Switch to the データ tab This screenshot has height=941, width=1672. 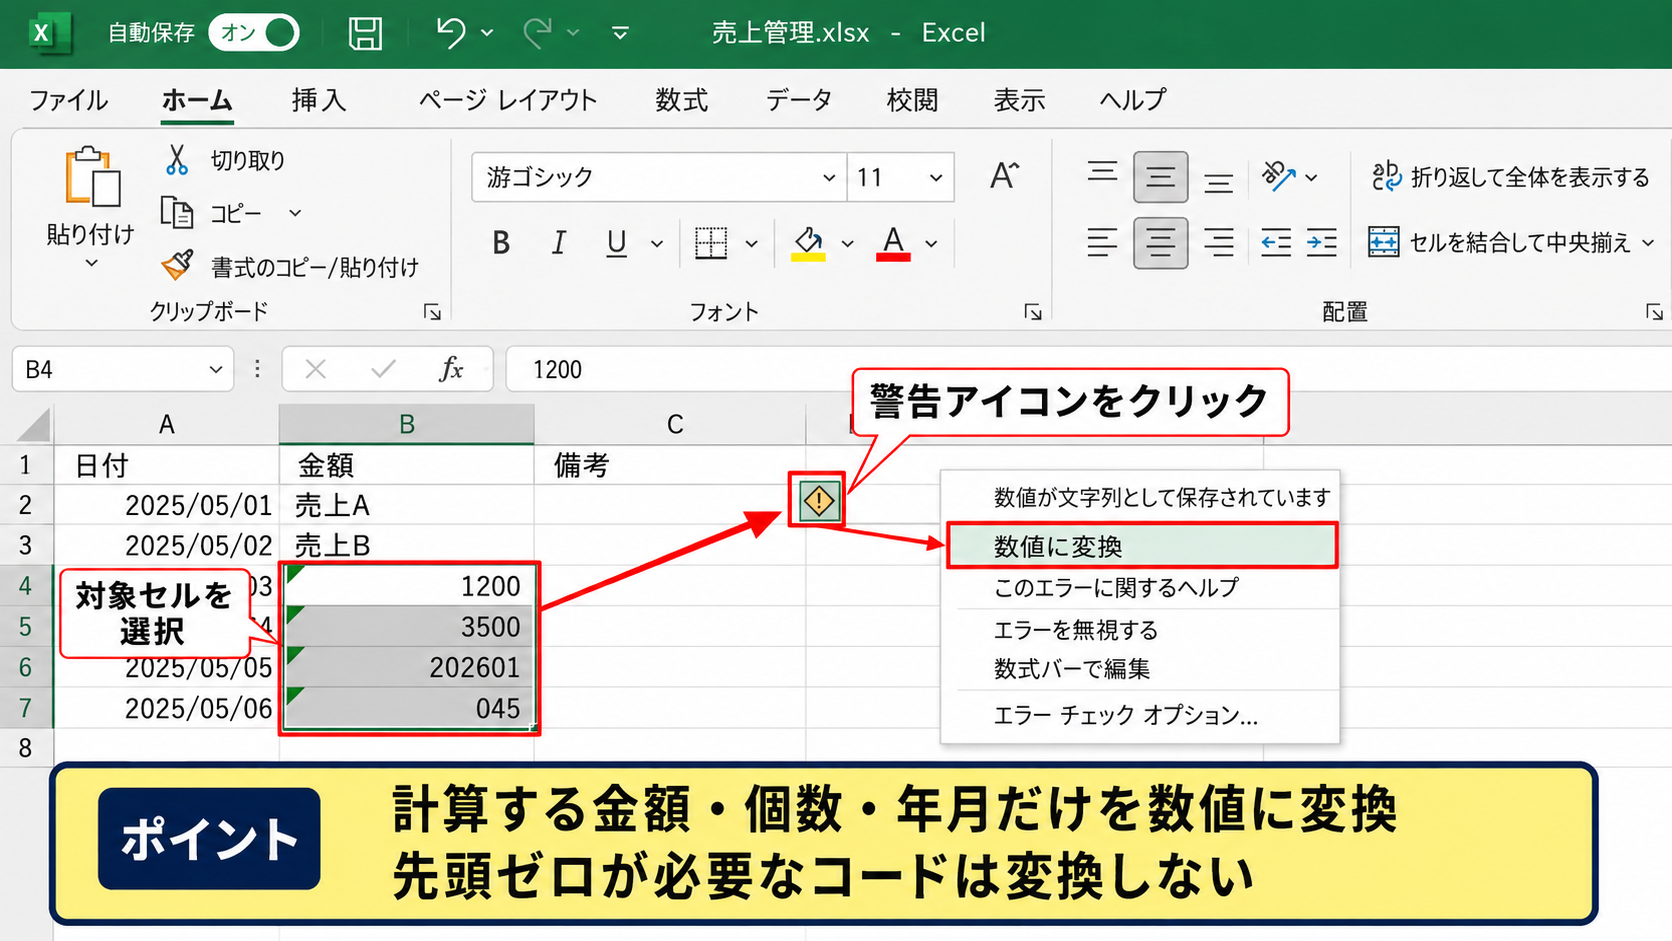799,100
